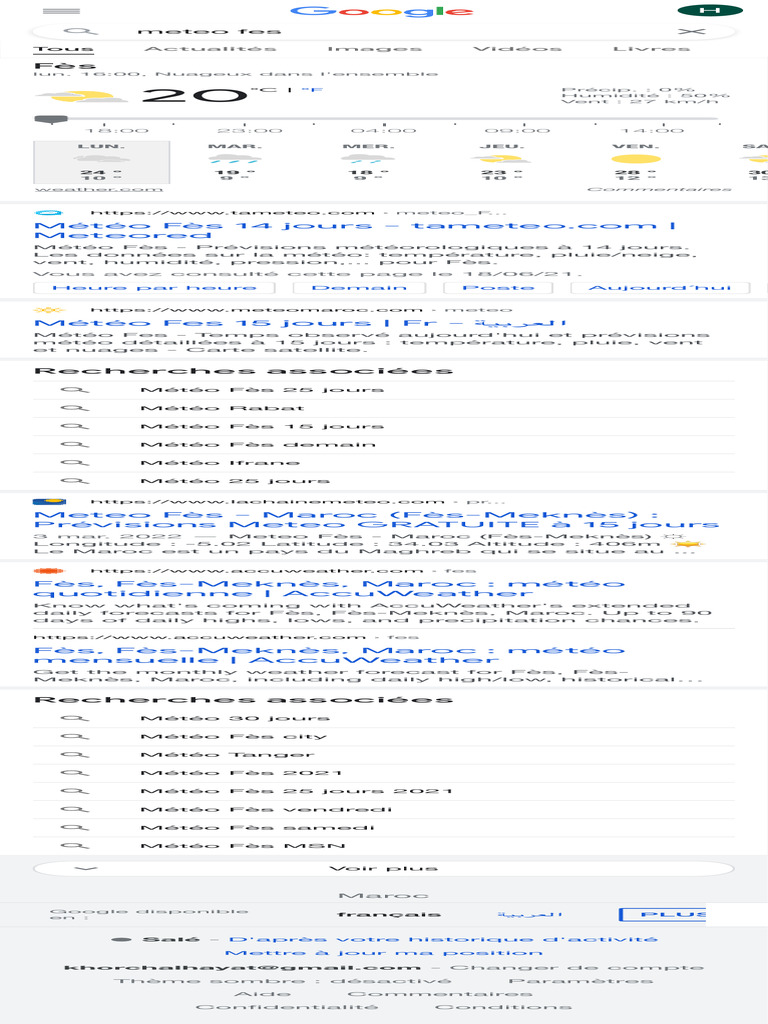Jump to 09:00 on the weather timeline

tap(517, 131)
